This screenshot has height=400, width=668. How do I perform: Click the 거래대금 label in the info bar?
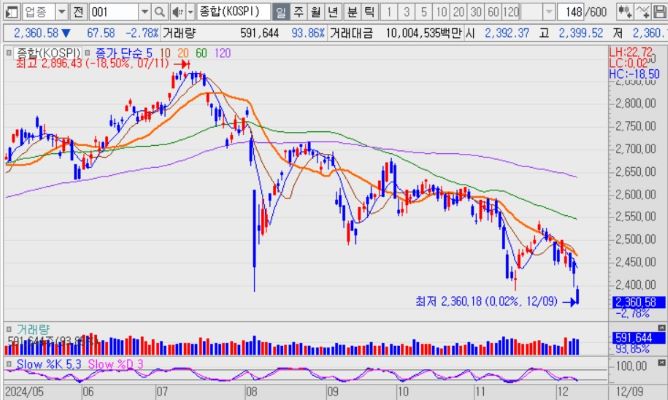point(351,33)
